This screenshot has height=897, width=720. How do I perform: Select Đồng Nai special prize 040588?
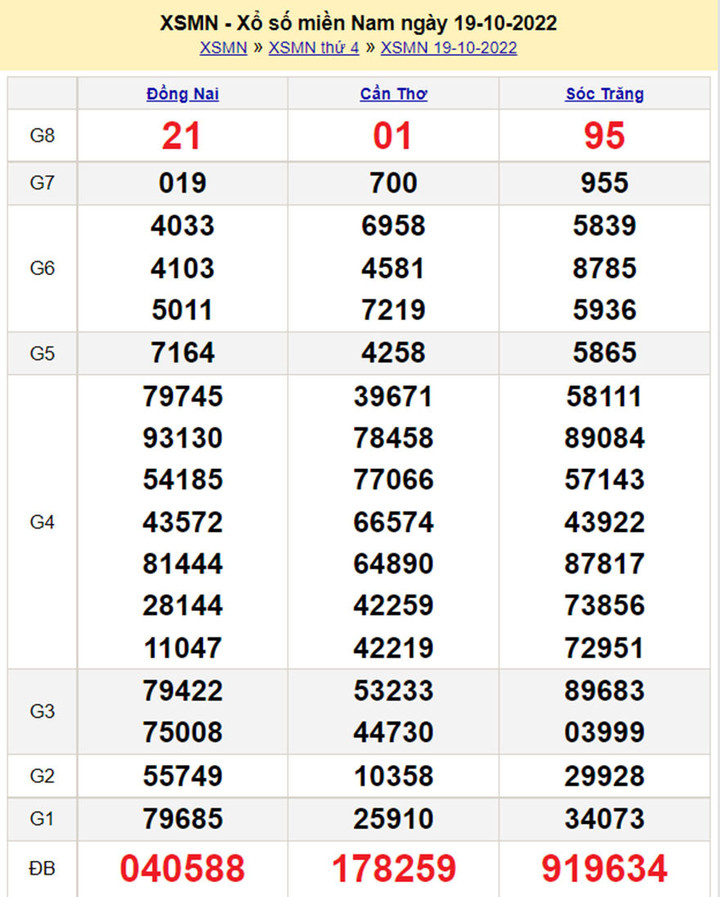(x=182, y=868)
